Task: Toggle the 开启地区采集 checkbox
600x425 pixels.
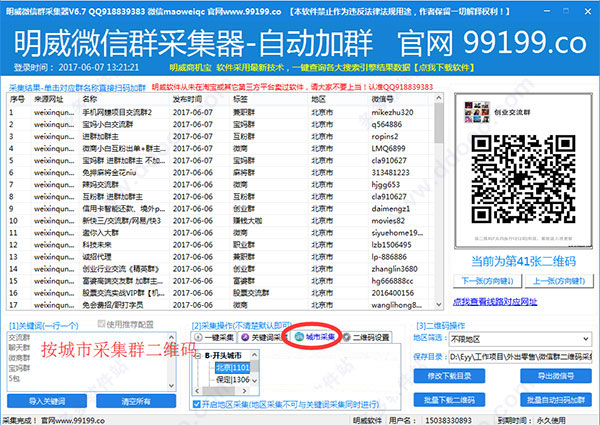Action: pyautogui.click(x=198, y=403)
